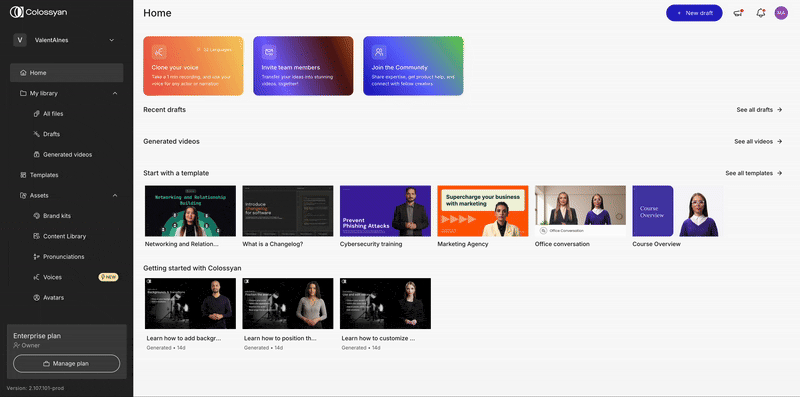Viewport: 800px width, 397px height.
Task: Select Networking and Relationship Building template thumbnail
Action: coord(190,211)
